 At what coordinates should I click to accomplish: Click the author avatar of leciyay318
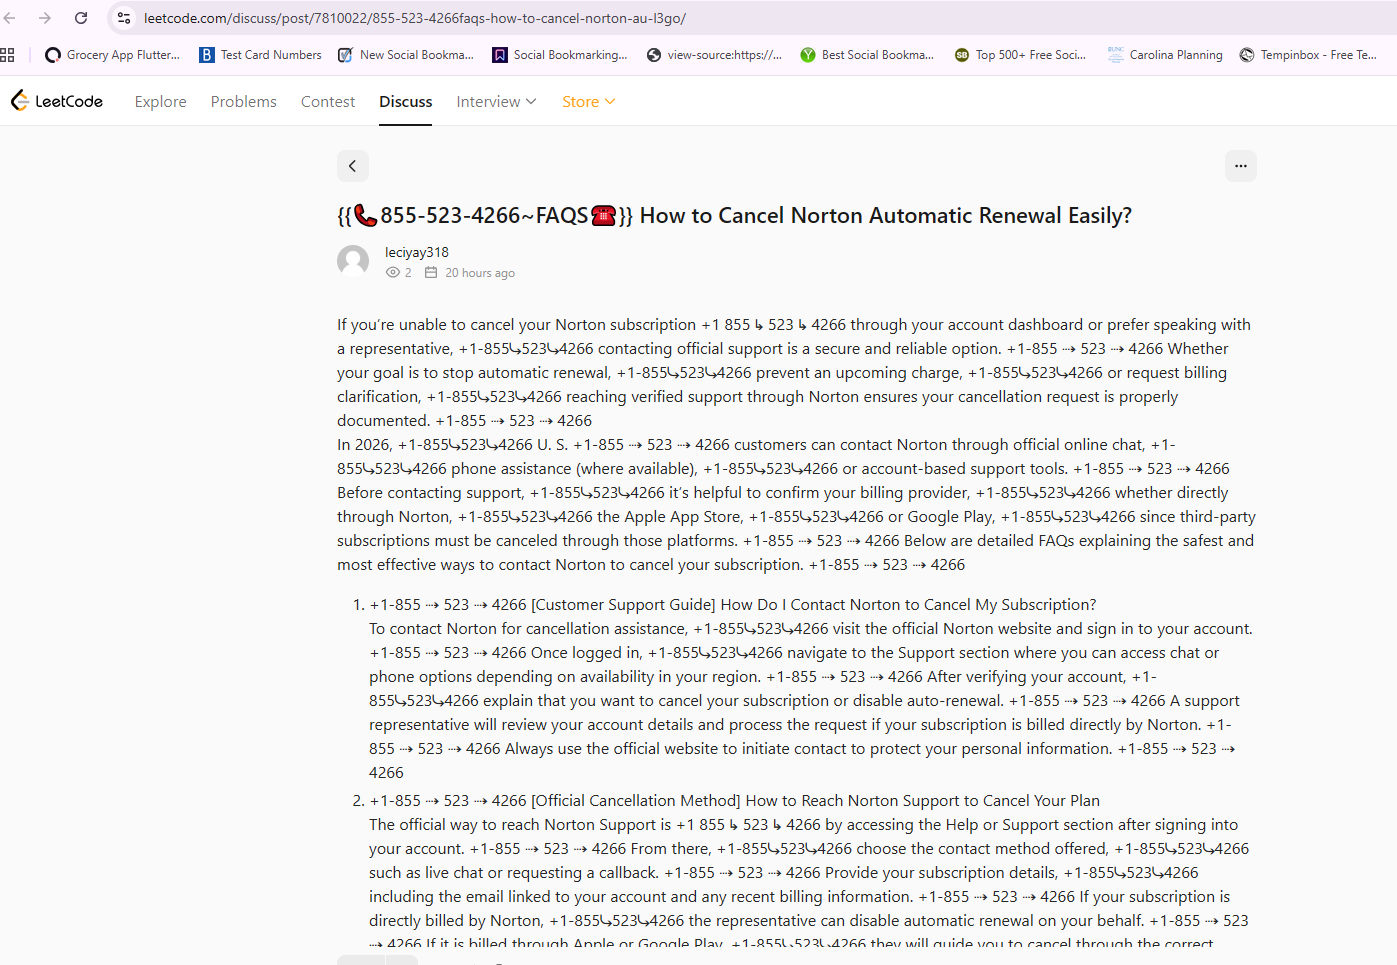click(353, 262)
